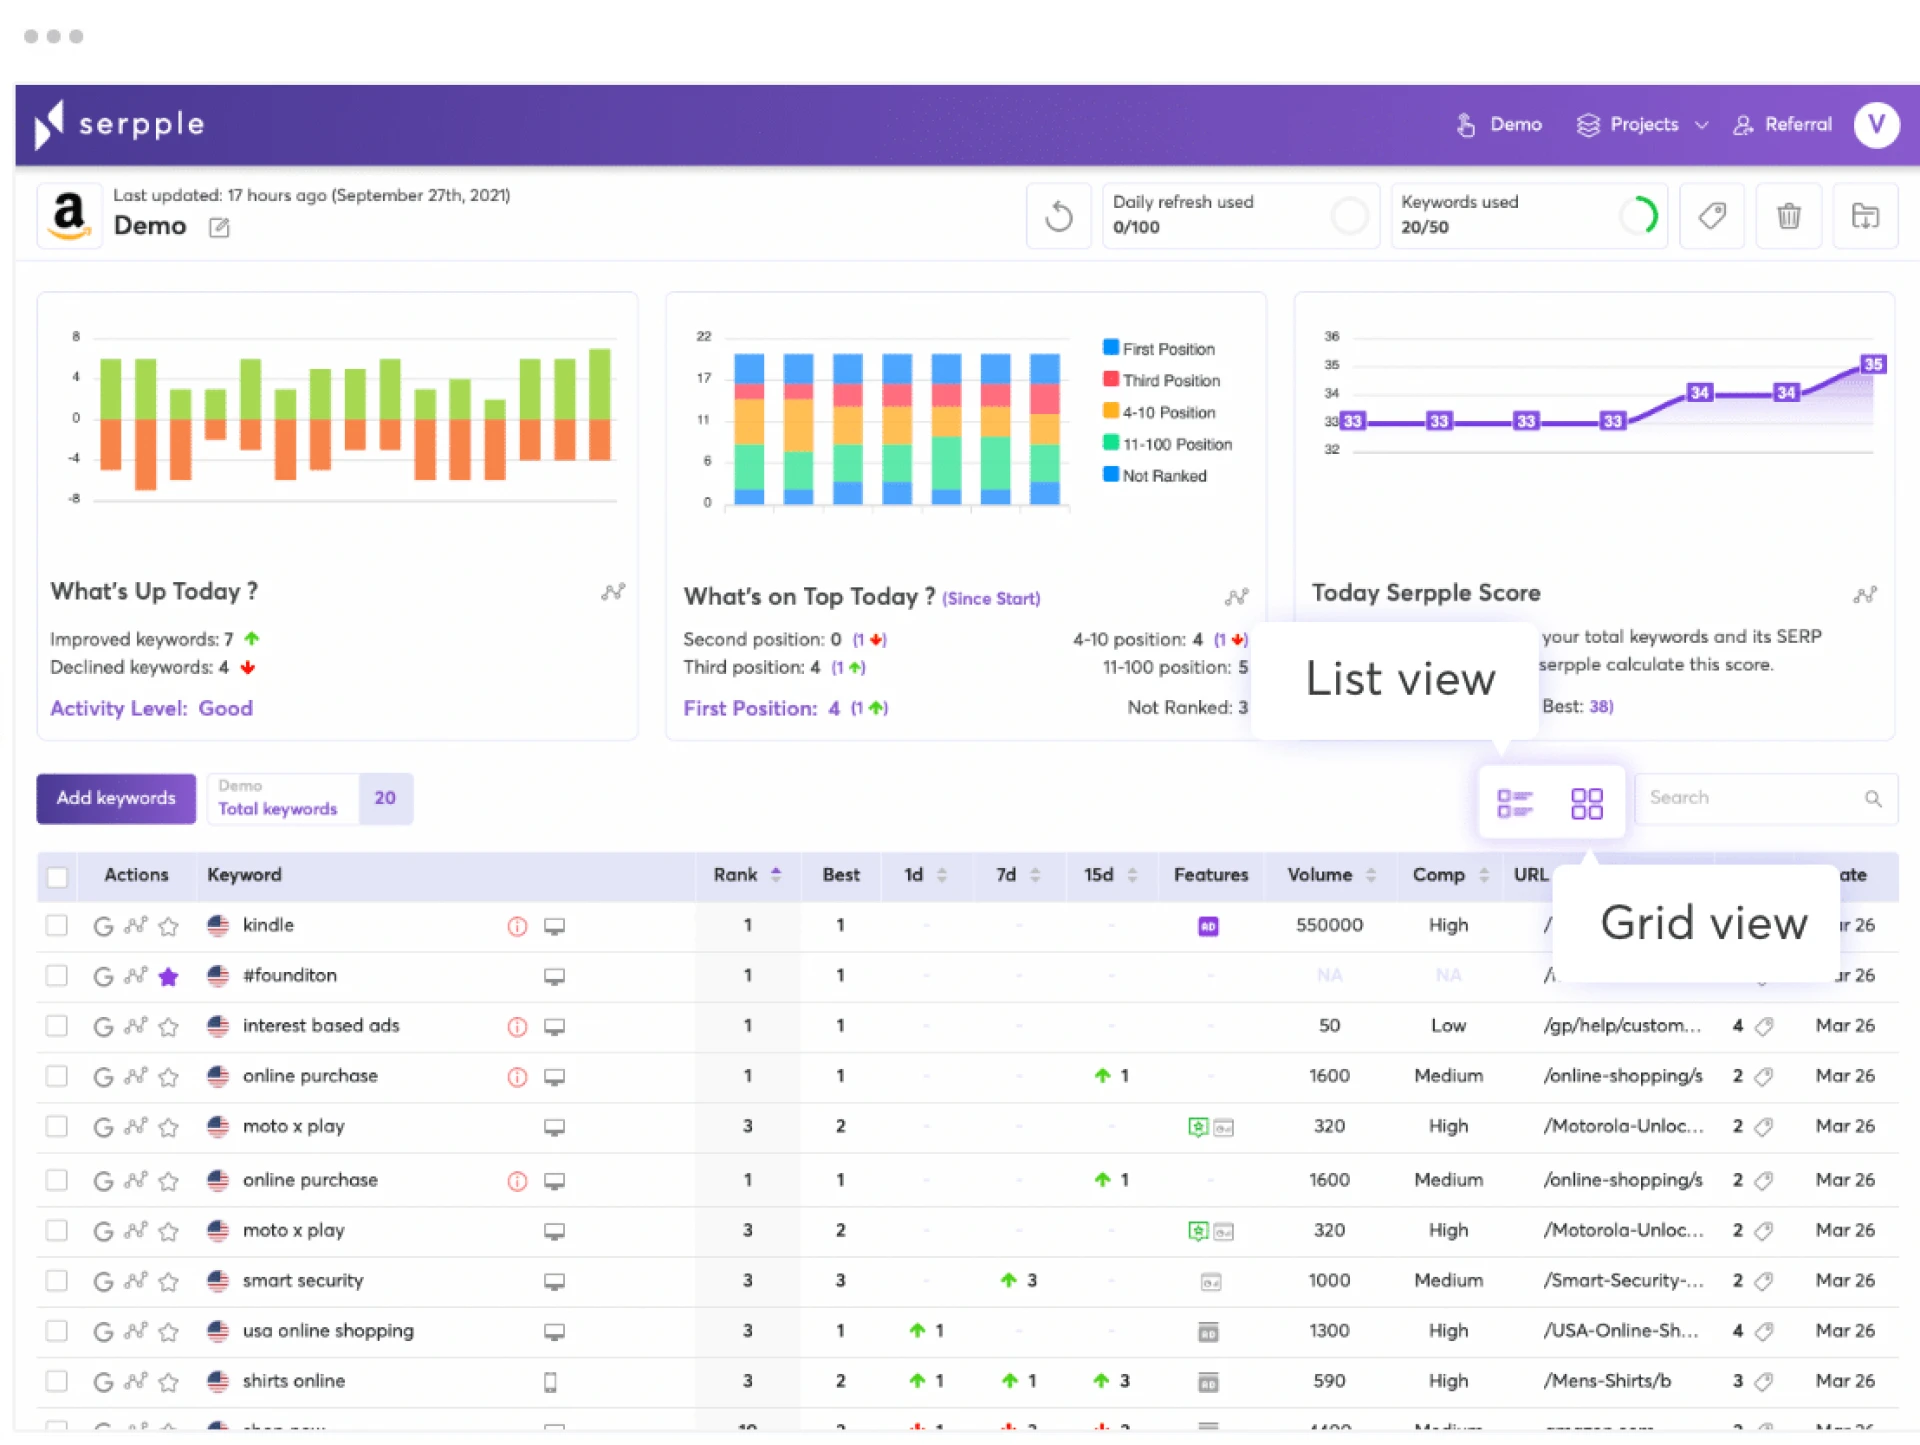This screenshot has height=1445, width=1920.
Task: Tick the checkbox for online purchase keyword
Action: pyautogui.click(x=57, y=1077)
